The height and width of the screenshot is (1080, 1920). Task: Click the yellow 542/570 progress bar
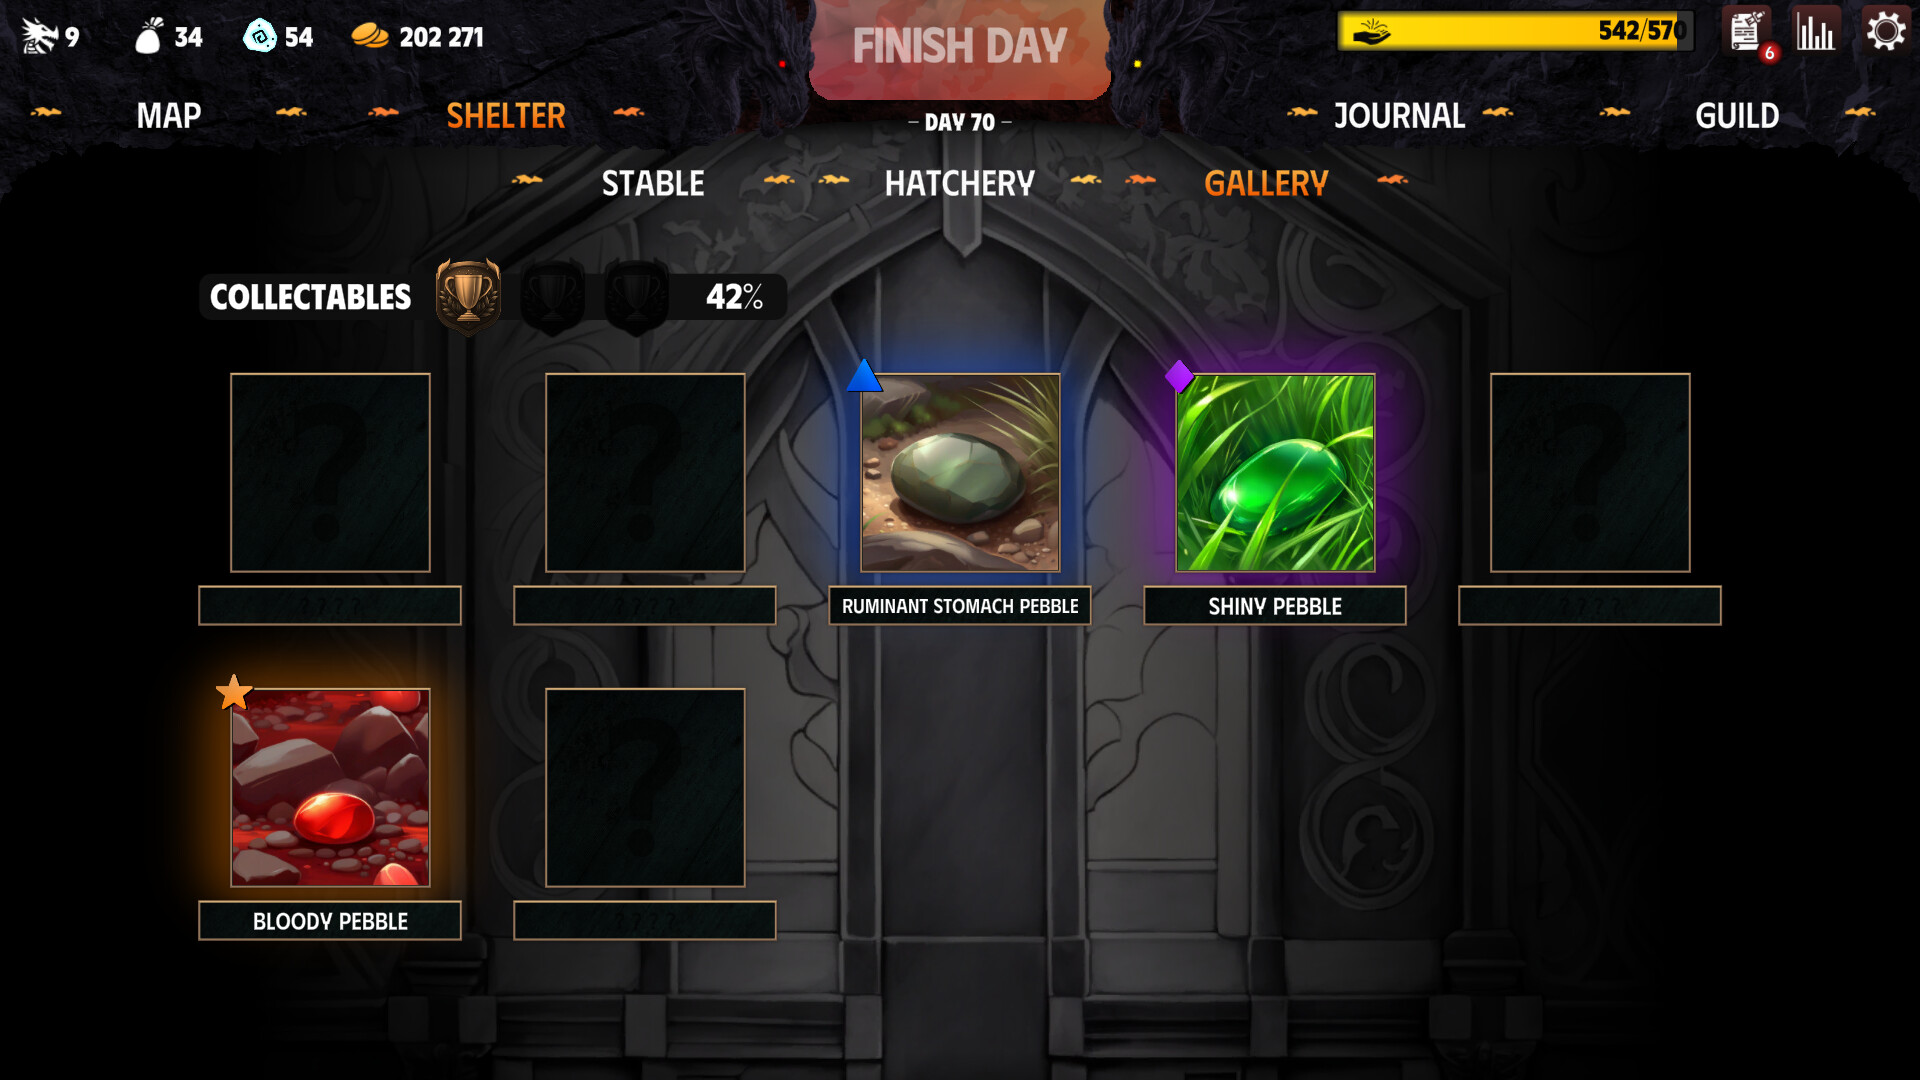coord(1516,31)
